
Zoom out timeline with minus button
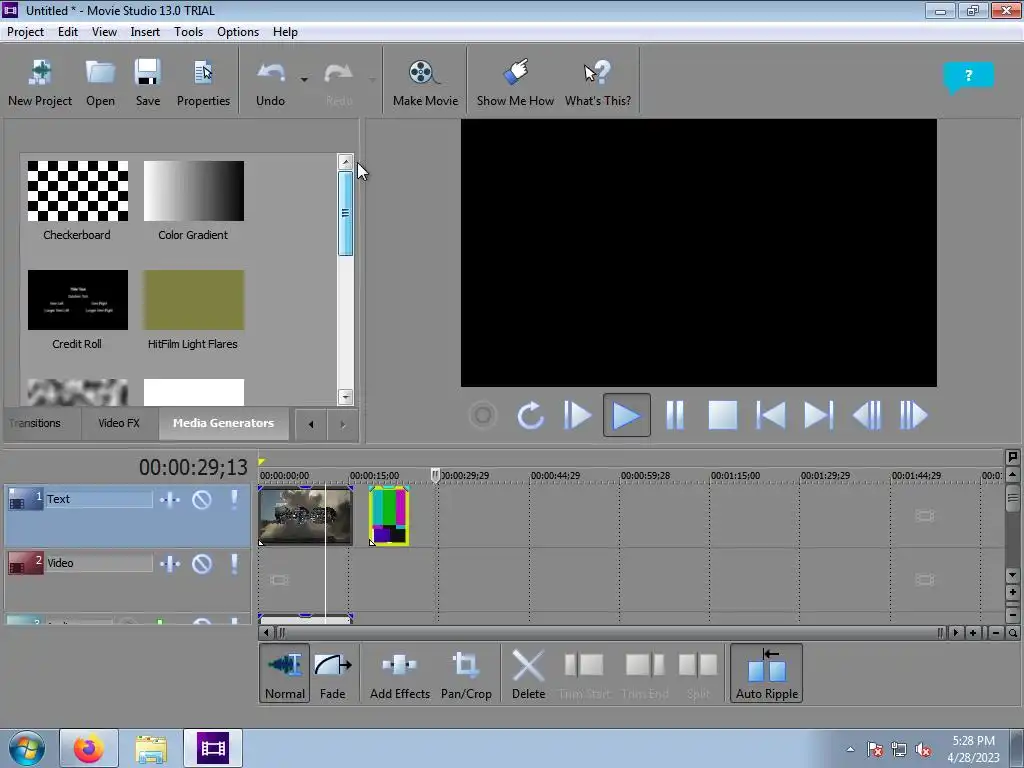pyautogui.click(x=995, y=633)
